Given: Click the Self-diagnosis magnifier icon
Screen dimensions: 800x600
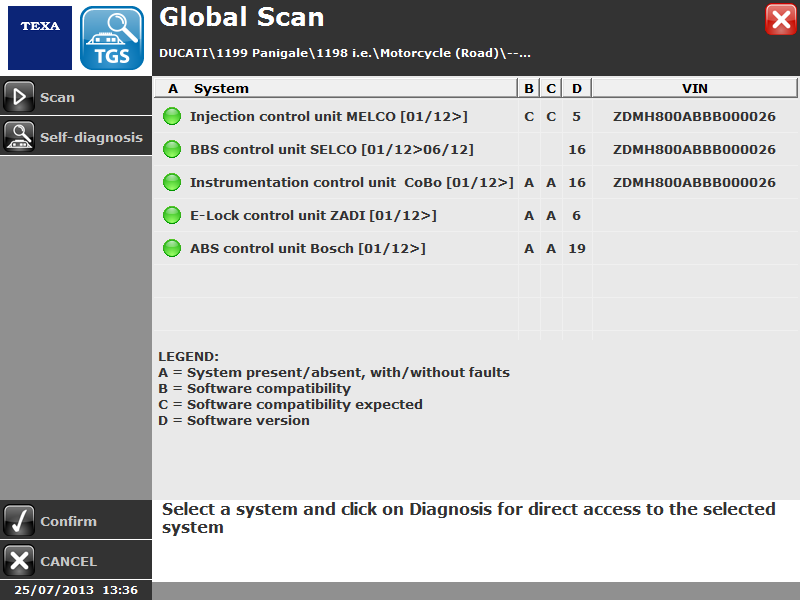Looking at the screenshot, I should [19, 136].
